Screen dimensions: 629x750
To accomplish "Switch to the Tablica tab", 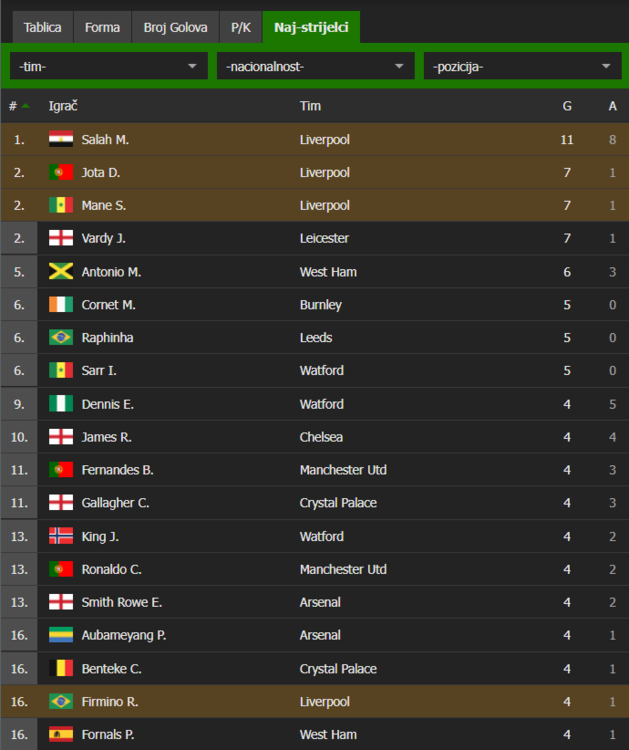I will coord(42,27).
